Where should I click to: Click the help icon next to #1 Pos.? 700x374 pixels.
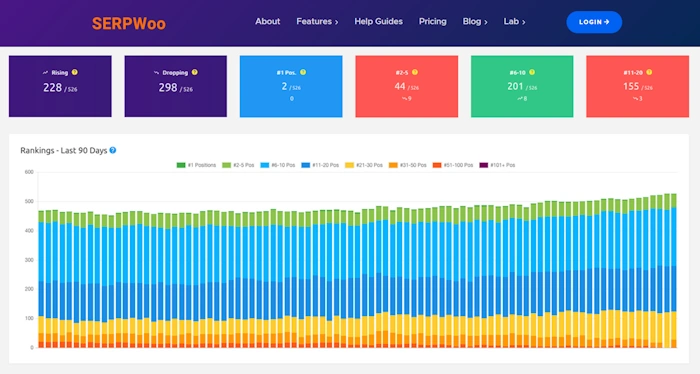(x=303, y=72)
